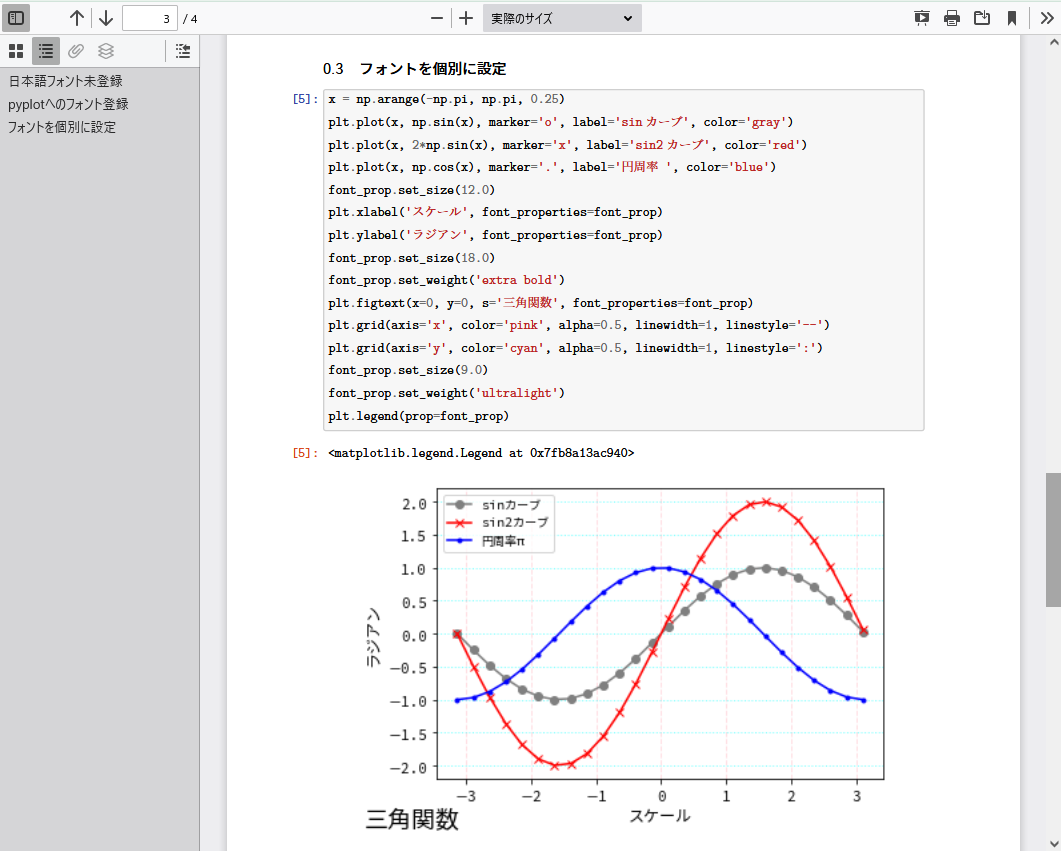Viewport: 1061px width, 851px height.
Task: Go to the next page
Action: (x=105, y=17)
